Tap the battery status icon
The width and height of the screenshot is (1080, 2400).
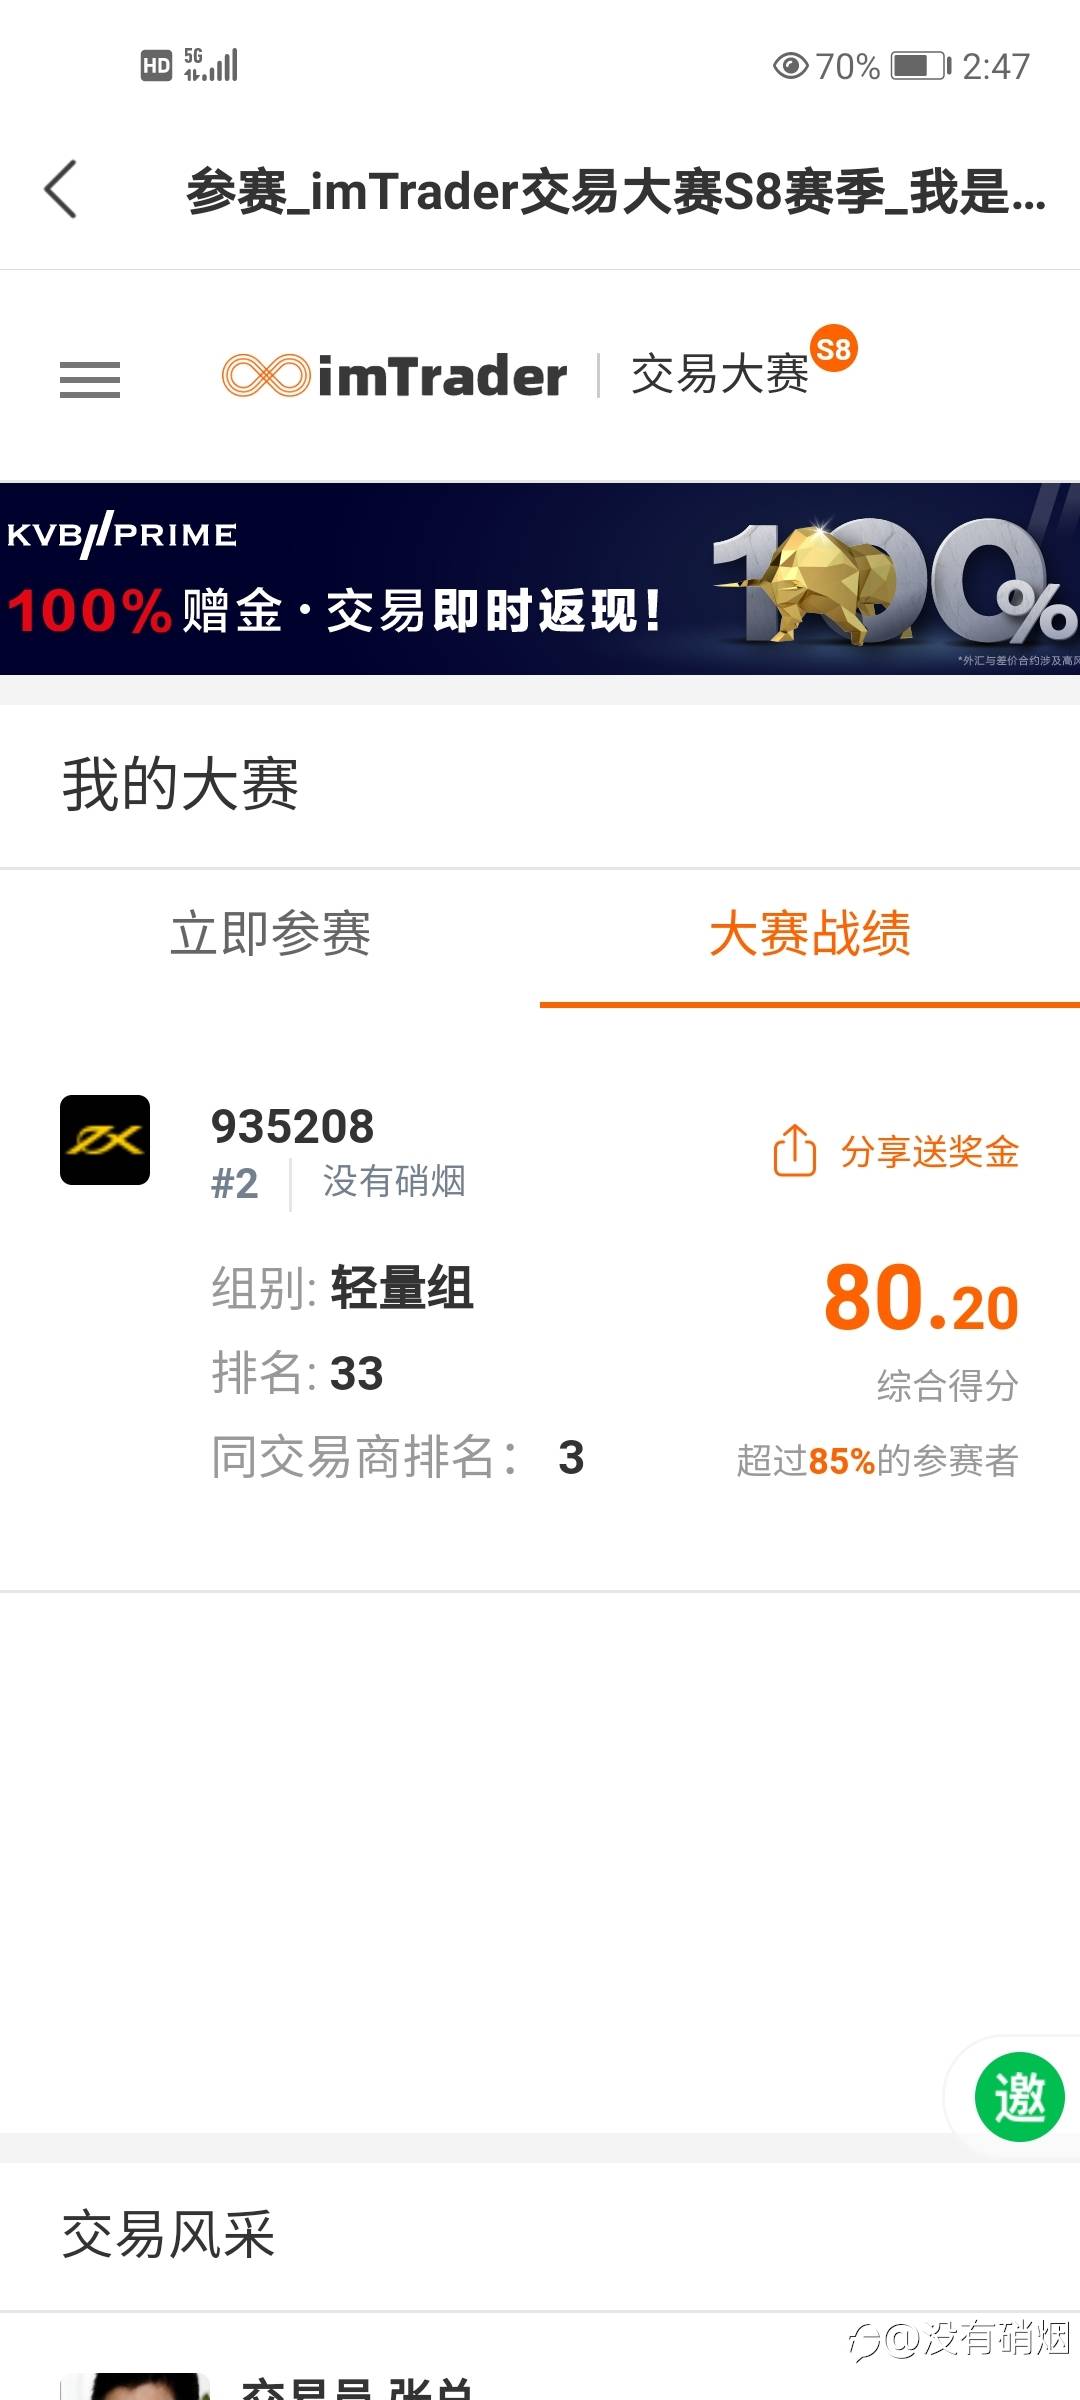click(x=921, y=66)
